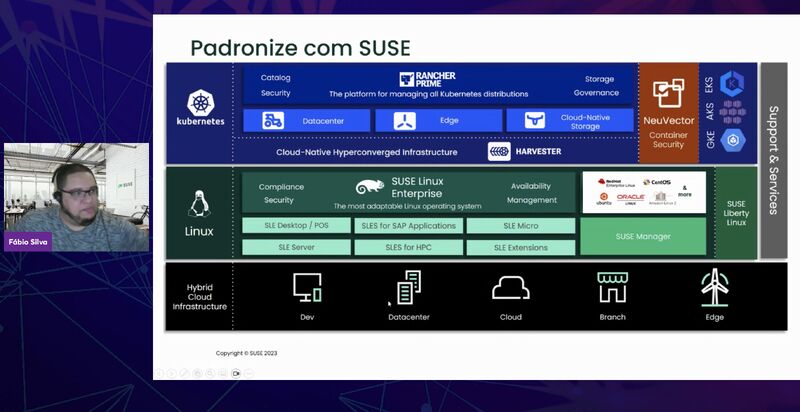Click the Security label under Catalog
800x412 pixels.
(x=276, y=93)
